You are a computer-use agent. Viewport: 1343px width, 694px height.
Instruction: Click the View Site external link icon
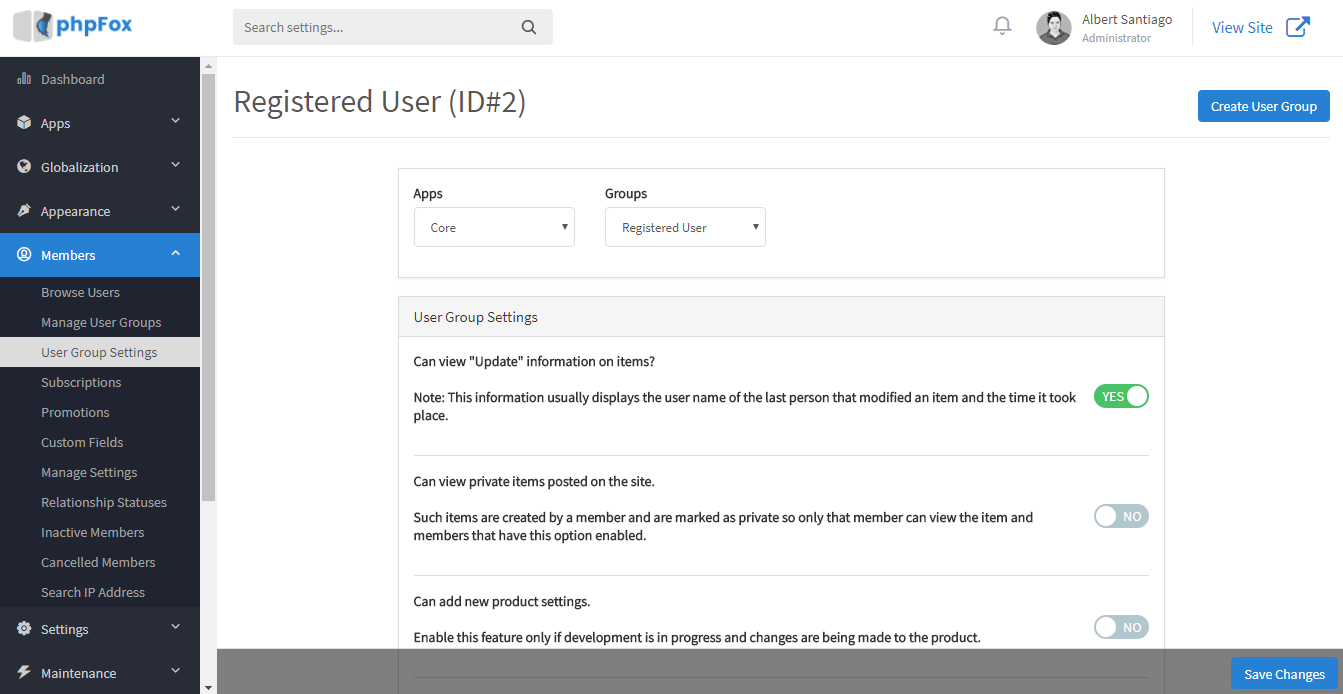[1297, 27]
